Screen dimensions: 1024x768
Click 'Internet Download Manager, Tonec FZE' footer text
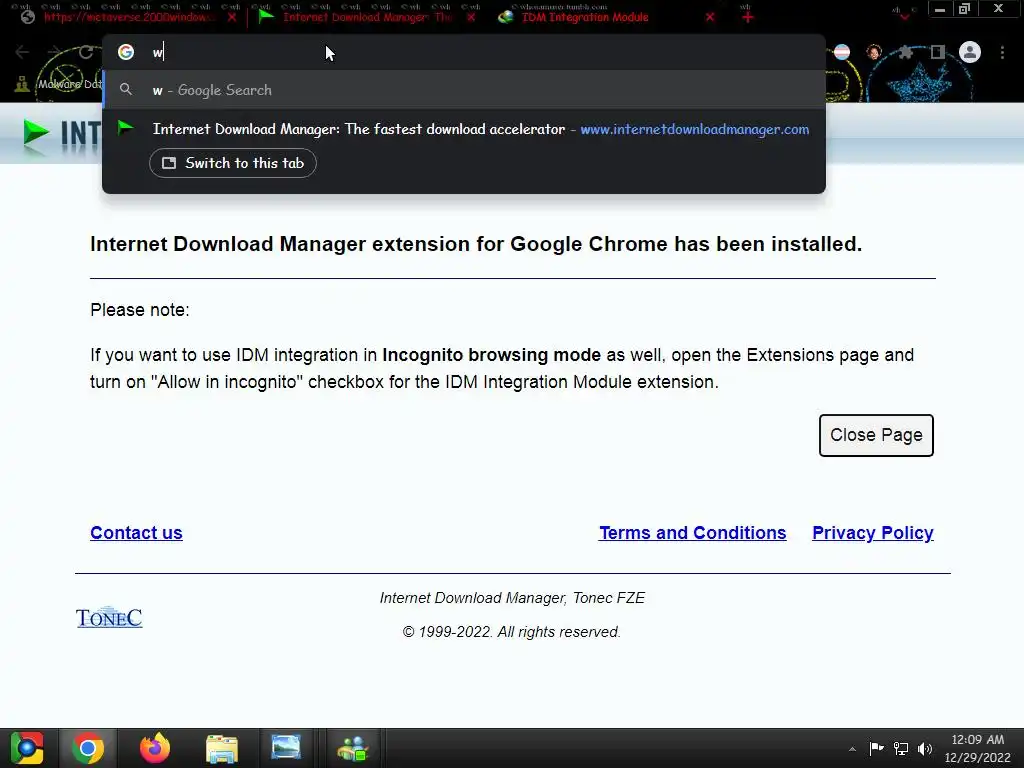pyautogui.click(x=512, y=598)
